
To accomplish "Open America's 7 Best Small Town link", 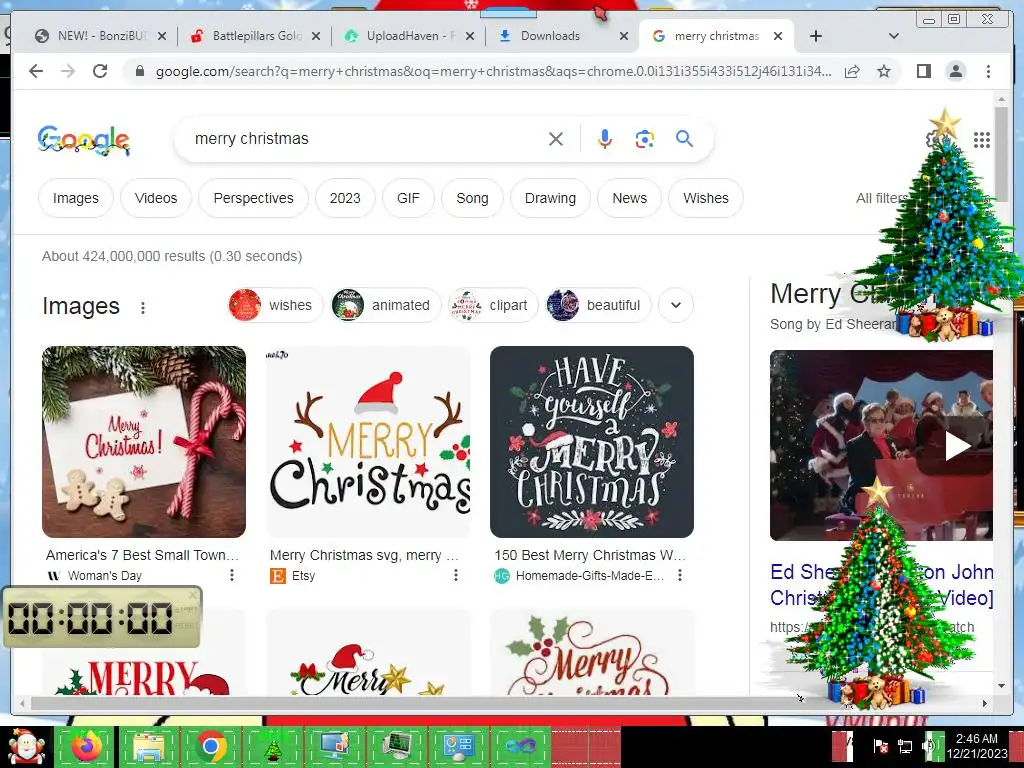I will click(142, 555).
